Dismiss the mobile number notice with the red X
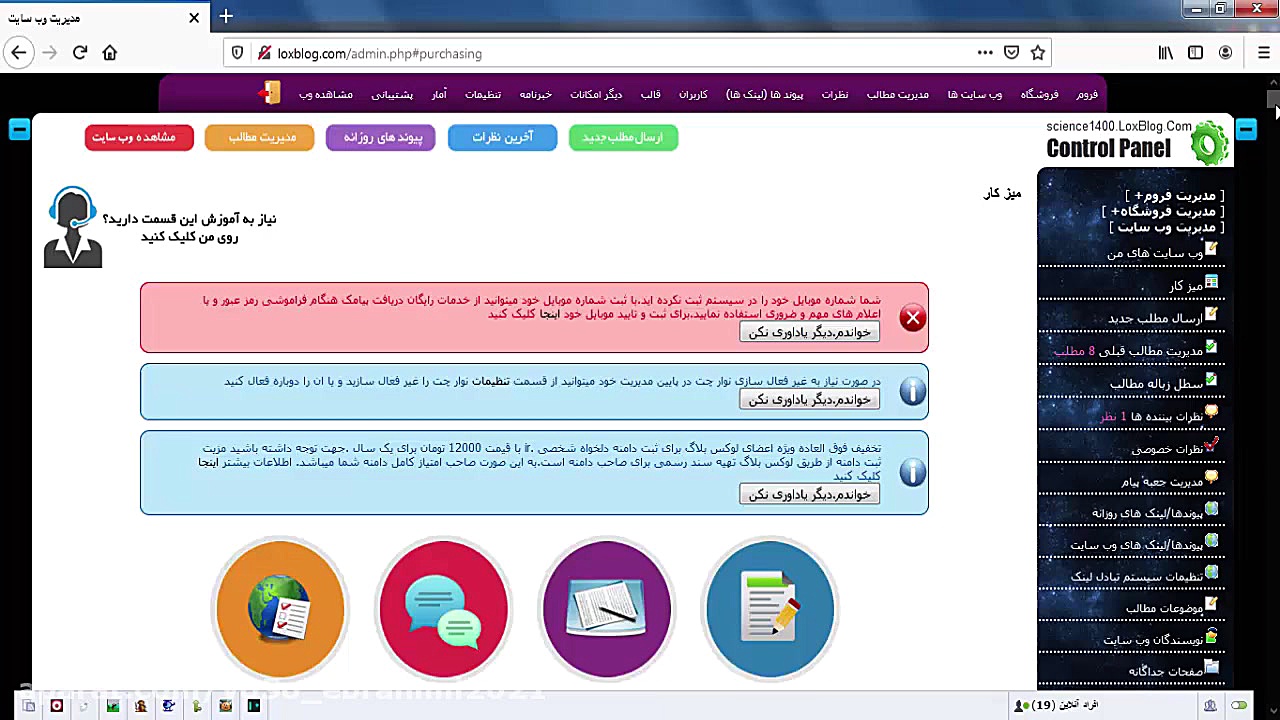 pos(912,317)
